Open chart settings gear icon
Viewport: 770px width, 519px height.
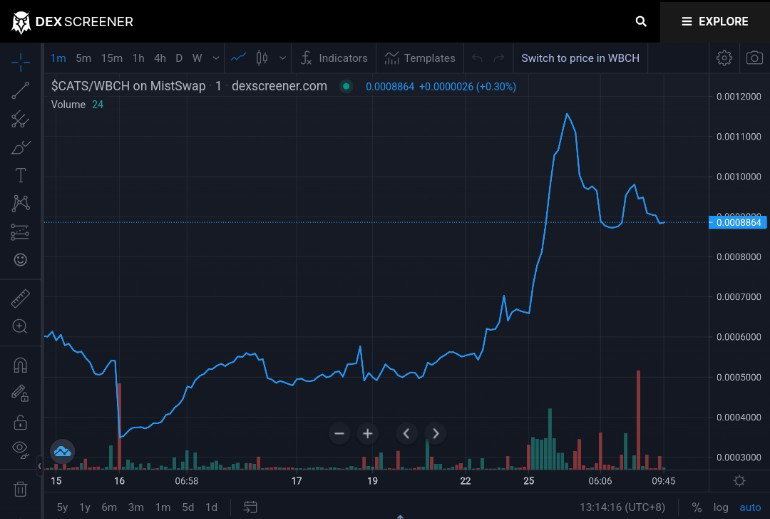click(724, 58)
